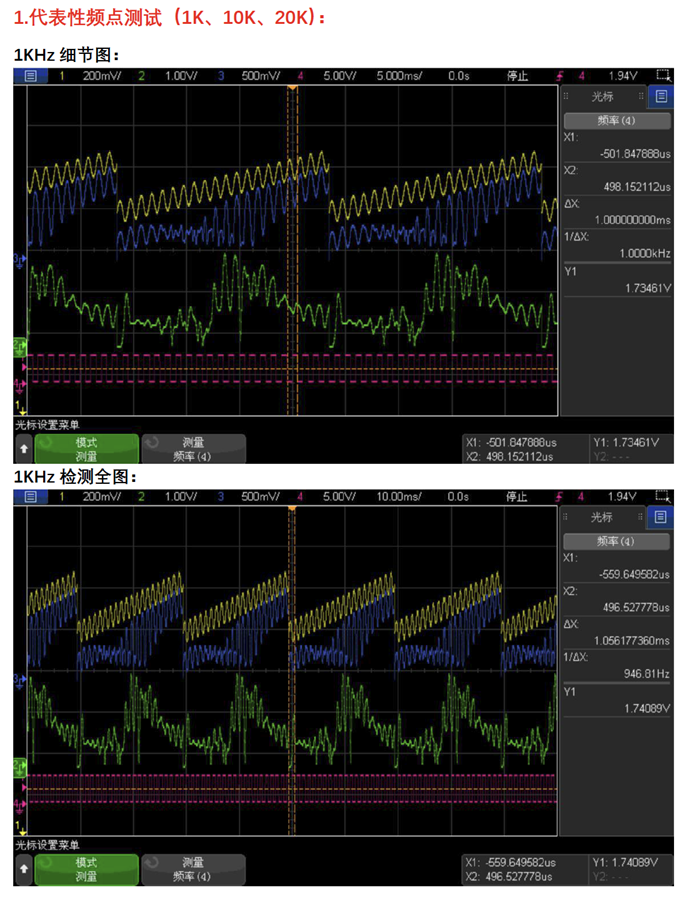Open the 测量 频率(4) softkey in top scope
This screenshot has height=897, width=686.
click(192, 449)
